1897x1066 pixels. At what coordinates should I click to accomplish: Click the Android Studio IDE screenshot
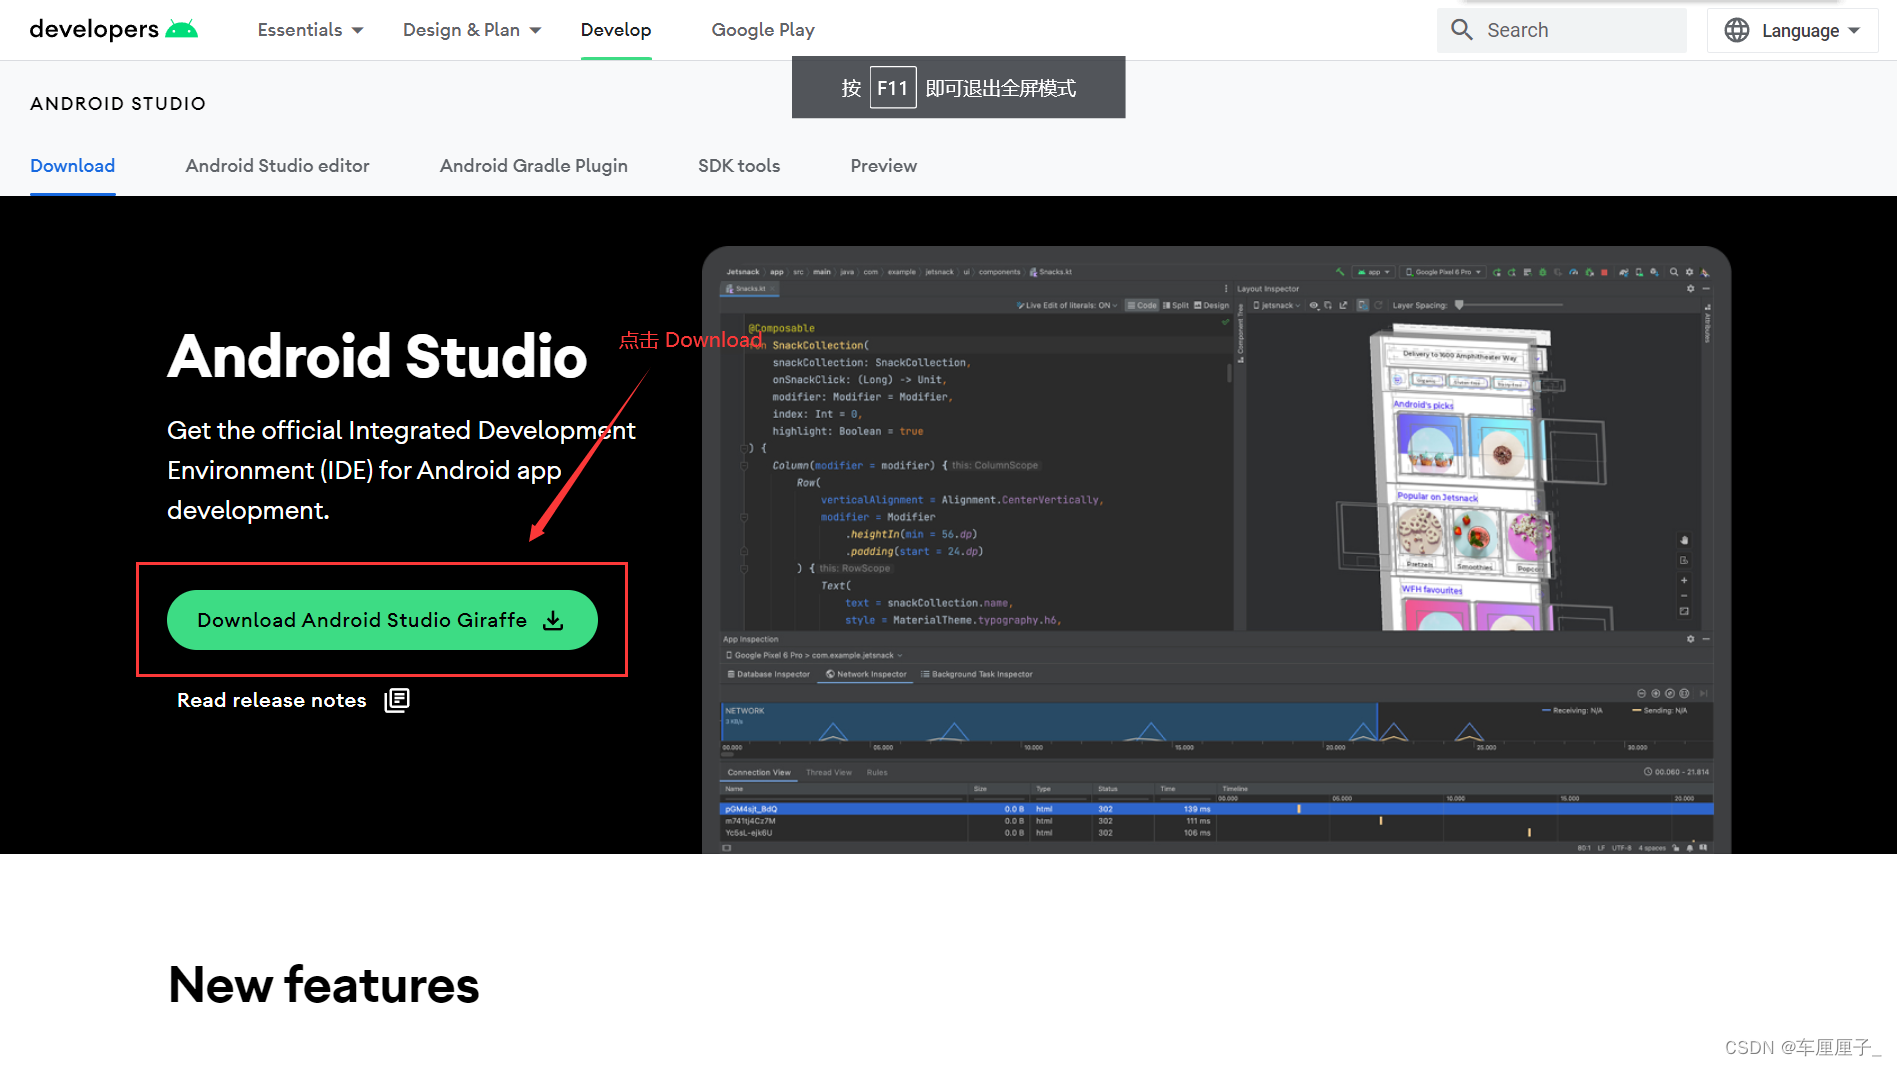[1216, 550]
